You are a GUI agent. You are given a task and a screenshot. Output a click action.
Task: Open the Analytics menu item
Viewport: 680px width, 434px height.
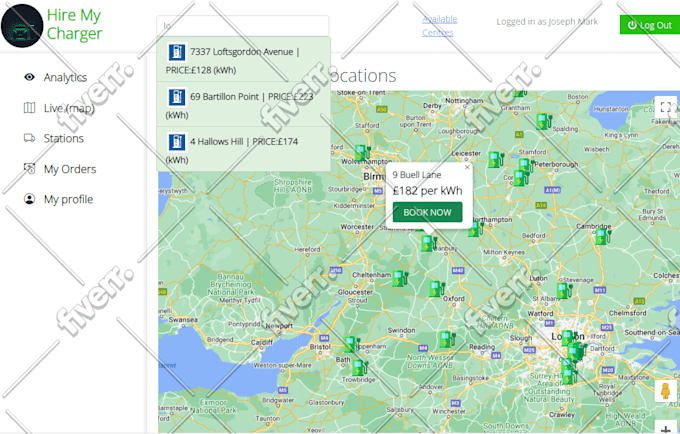click(x=65, y=78)
